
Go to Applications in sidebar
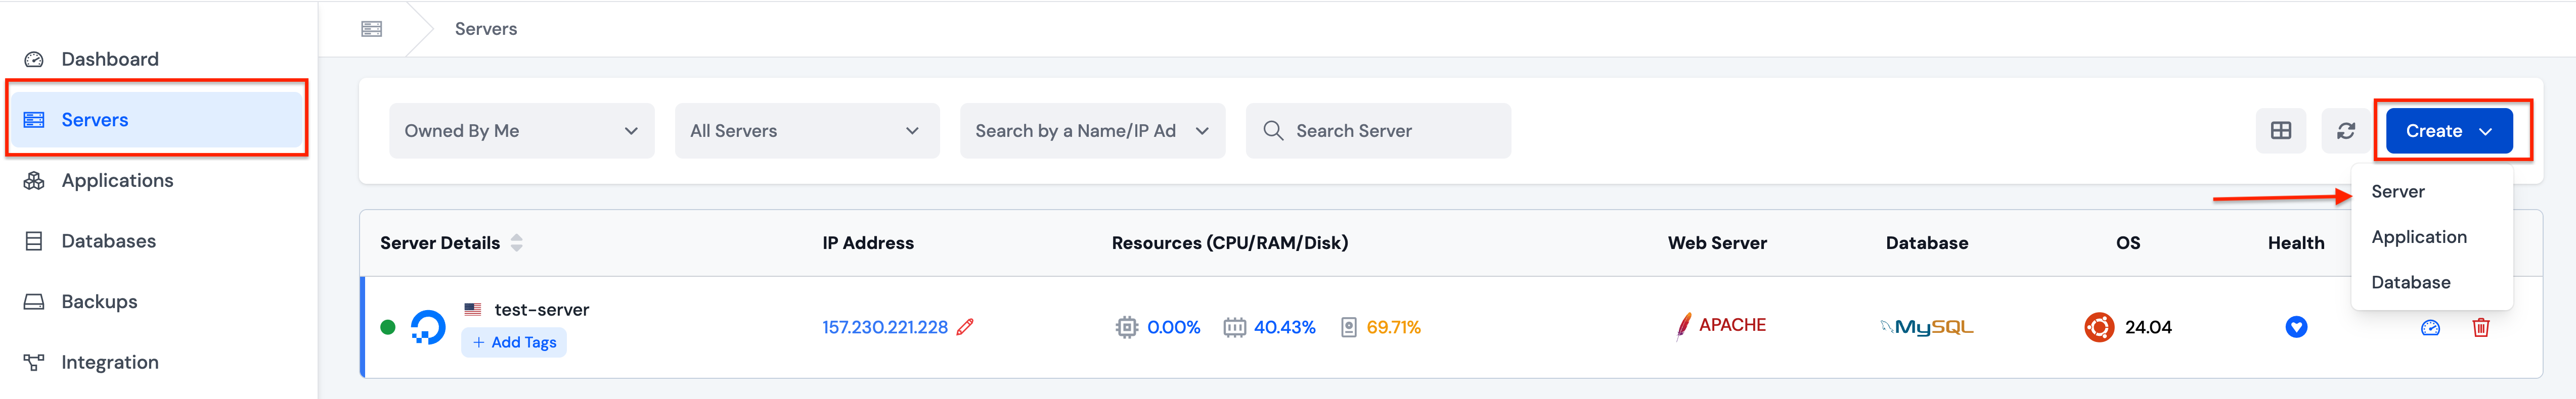coord(117,181)
